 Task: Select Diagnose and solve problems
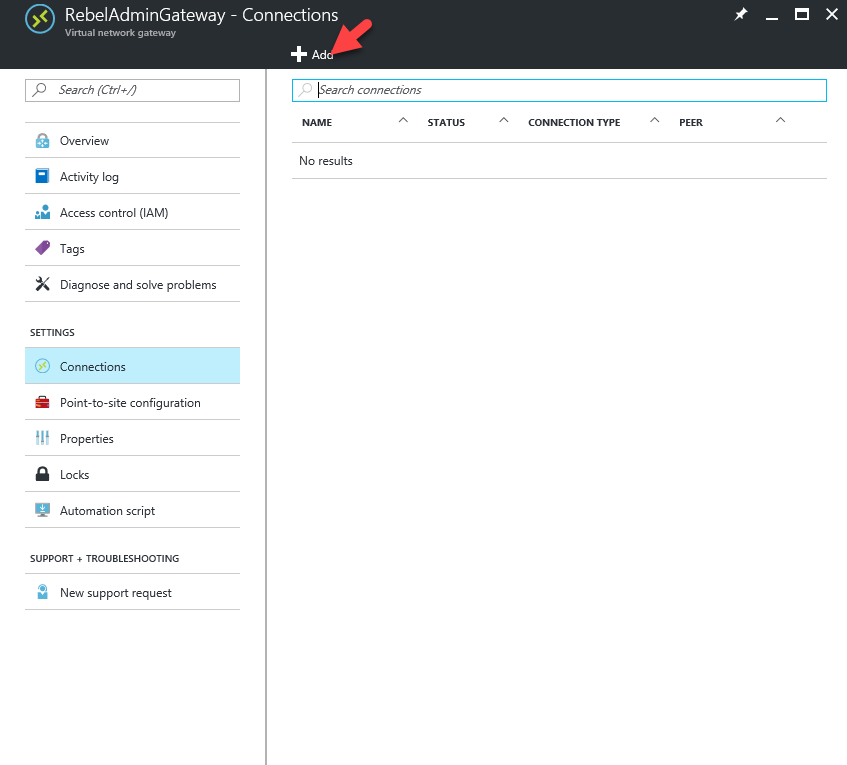[x=132, y=284]
